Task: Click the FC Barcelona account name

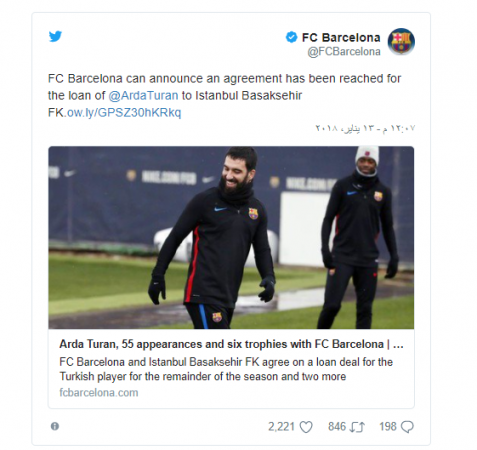Action: 341,37
